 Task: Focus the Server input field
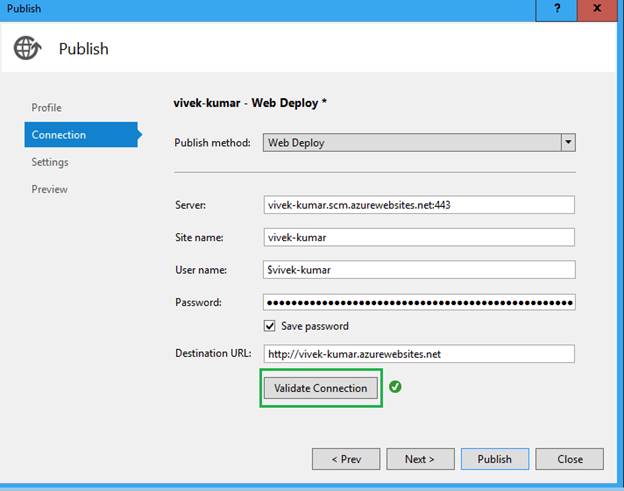(419, 205)
